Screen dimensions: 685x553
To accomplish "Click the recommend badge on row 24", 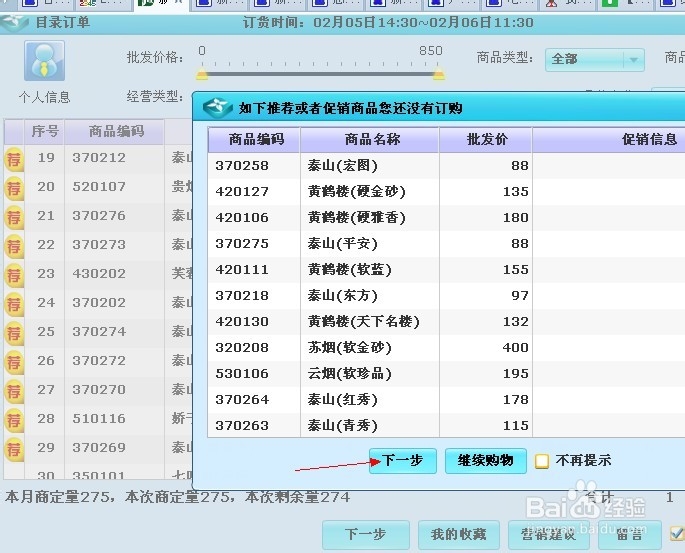I will [x=14, y=304].
